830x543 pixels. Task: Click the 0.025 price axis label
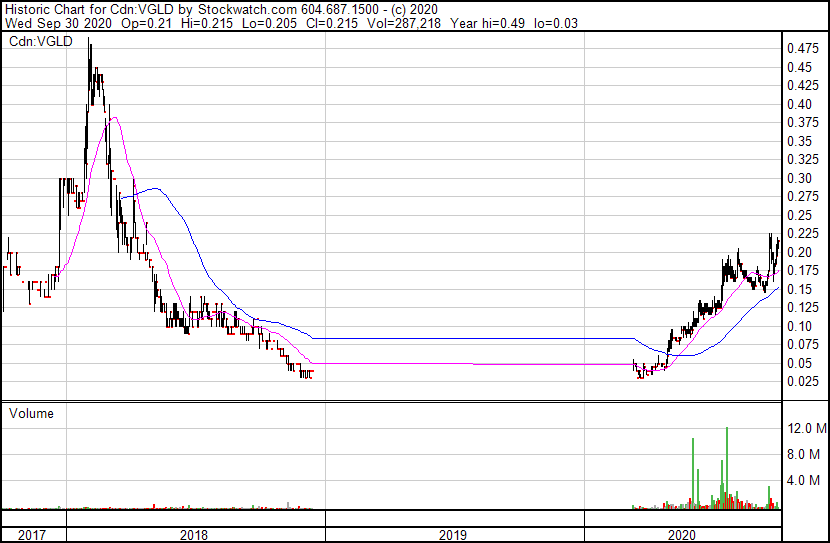(x=801, y=382)
